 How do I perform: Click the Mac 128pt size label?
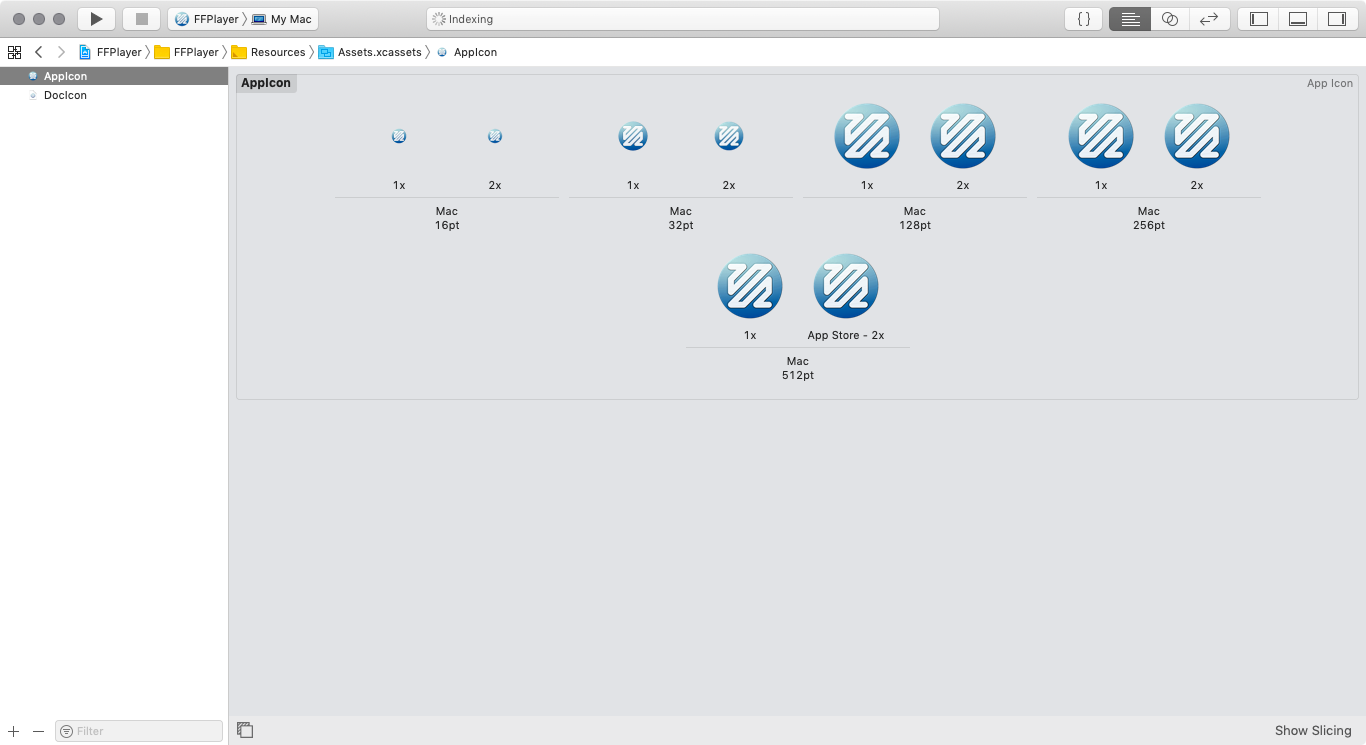point(915,218)
